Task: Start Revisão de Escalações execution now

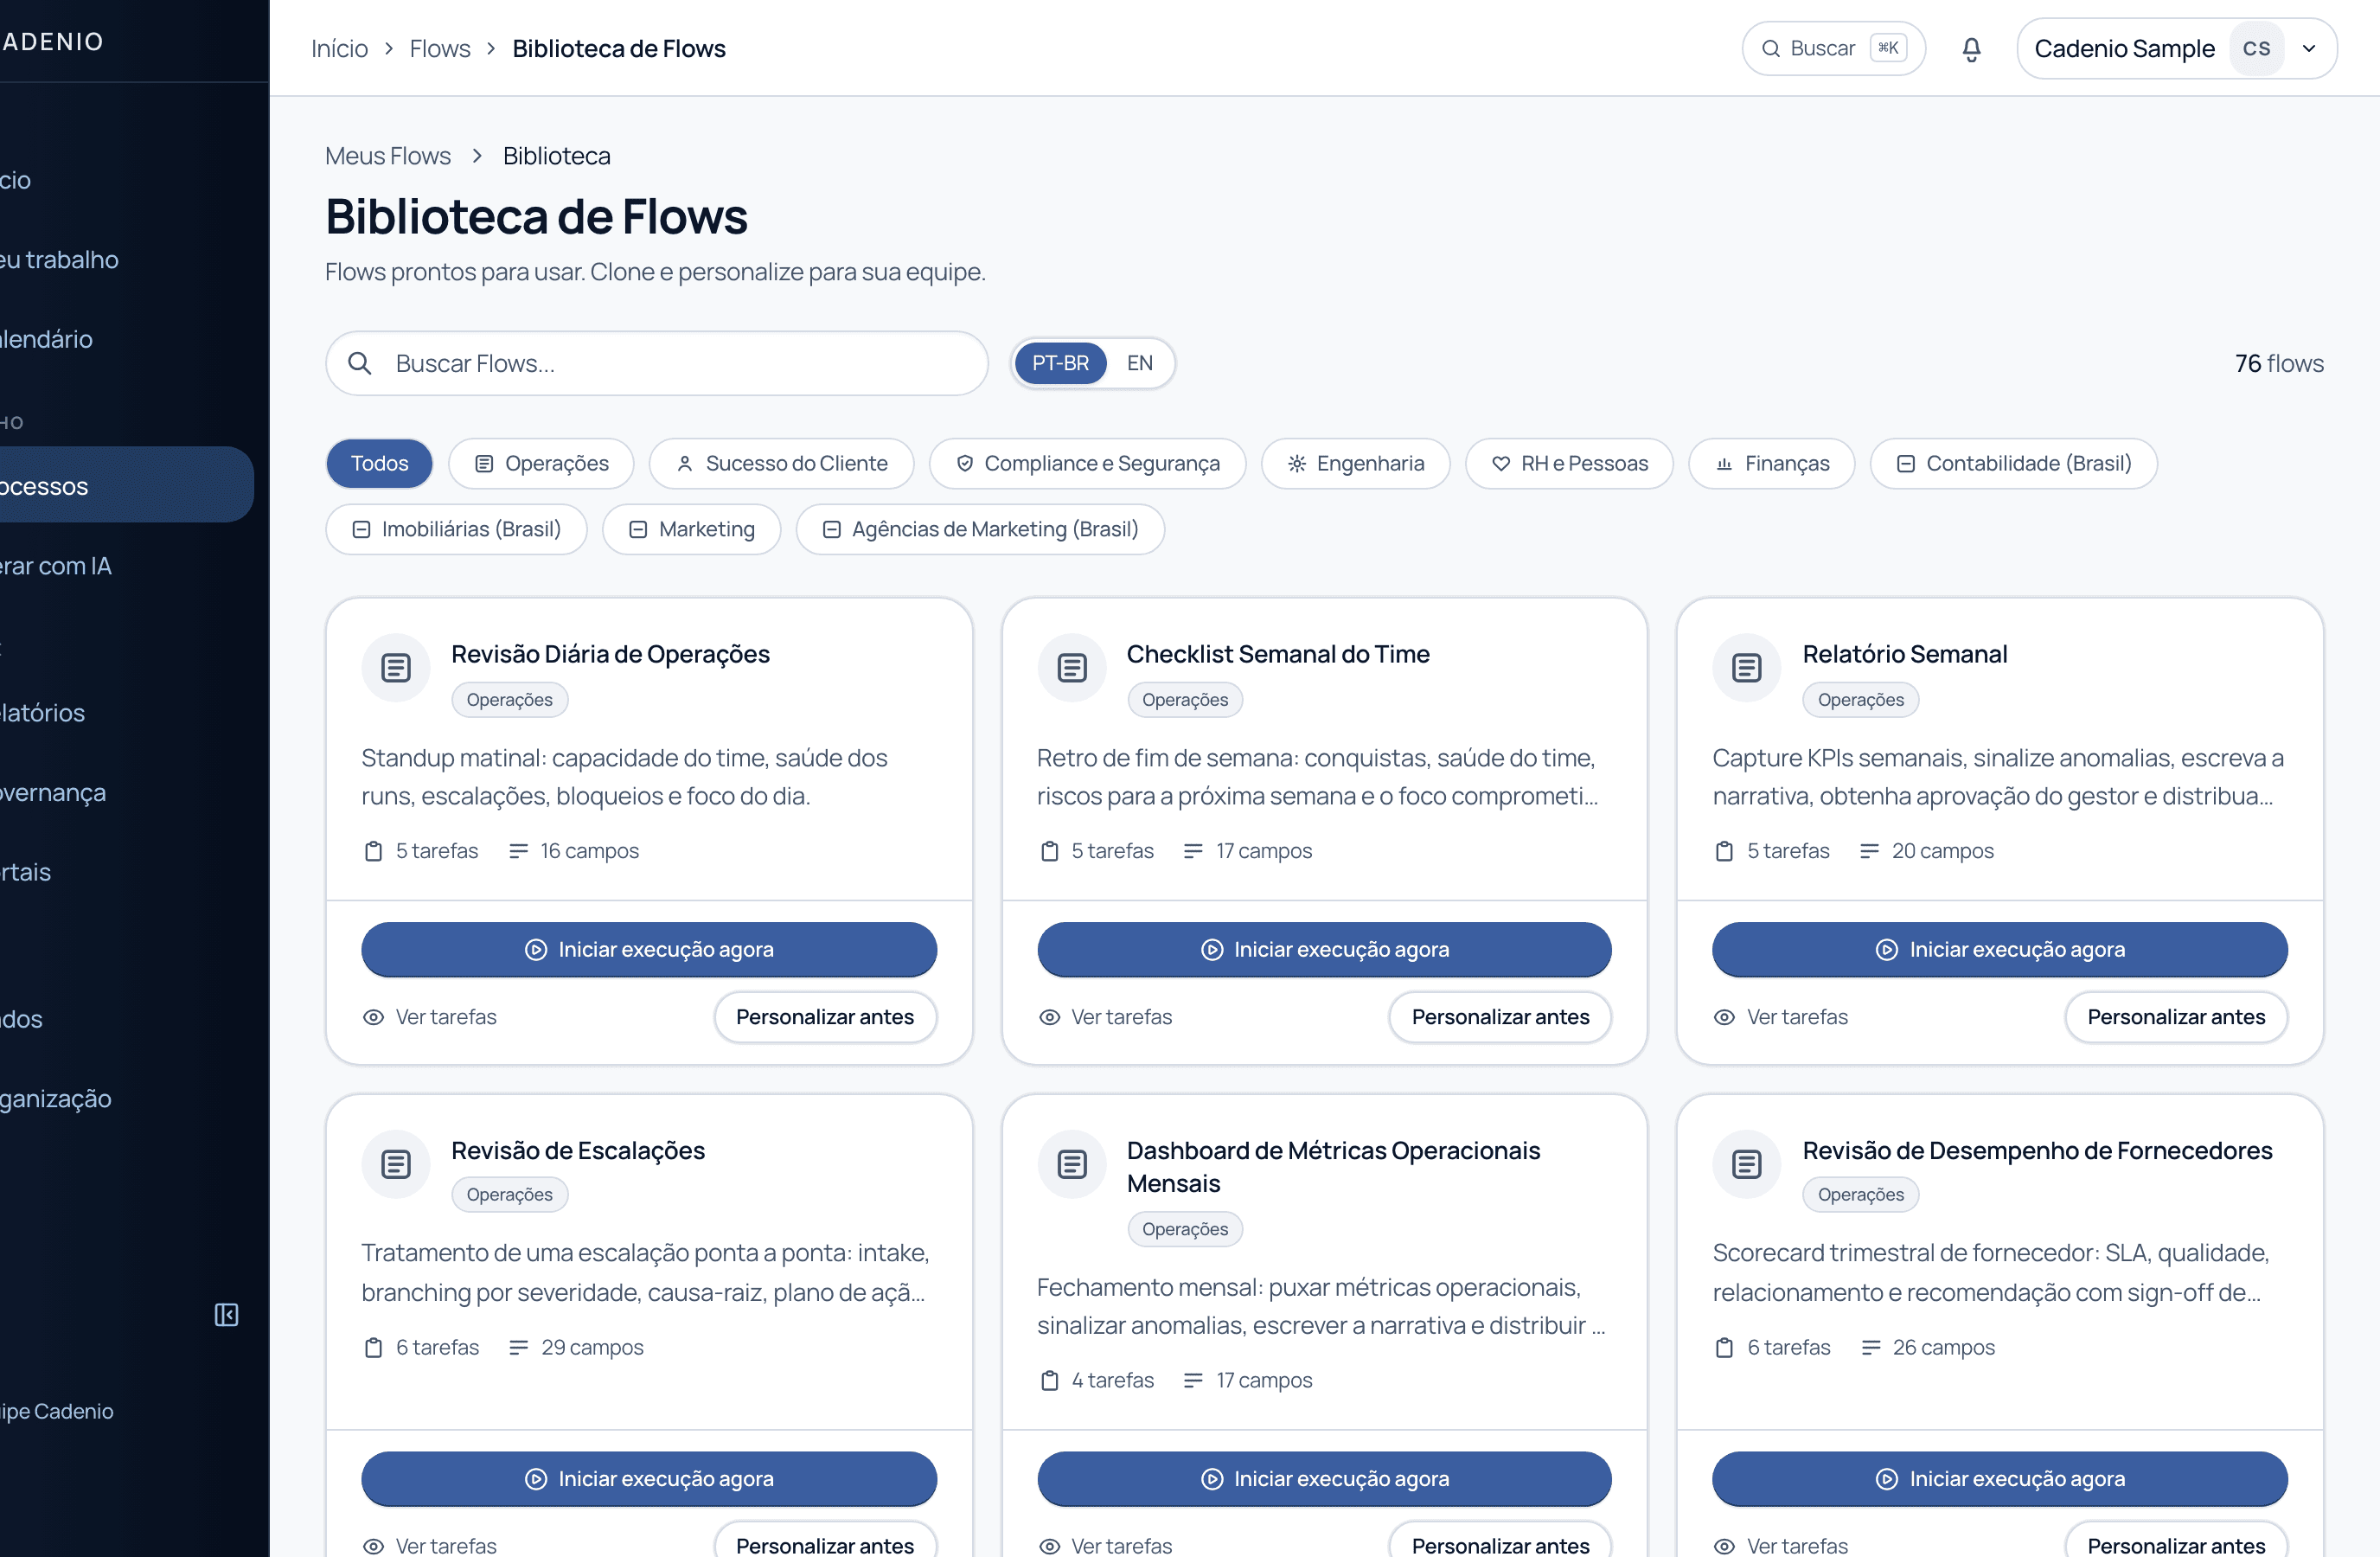Action: tap(649, 1478)
